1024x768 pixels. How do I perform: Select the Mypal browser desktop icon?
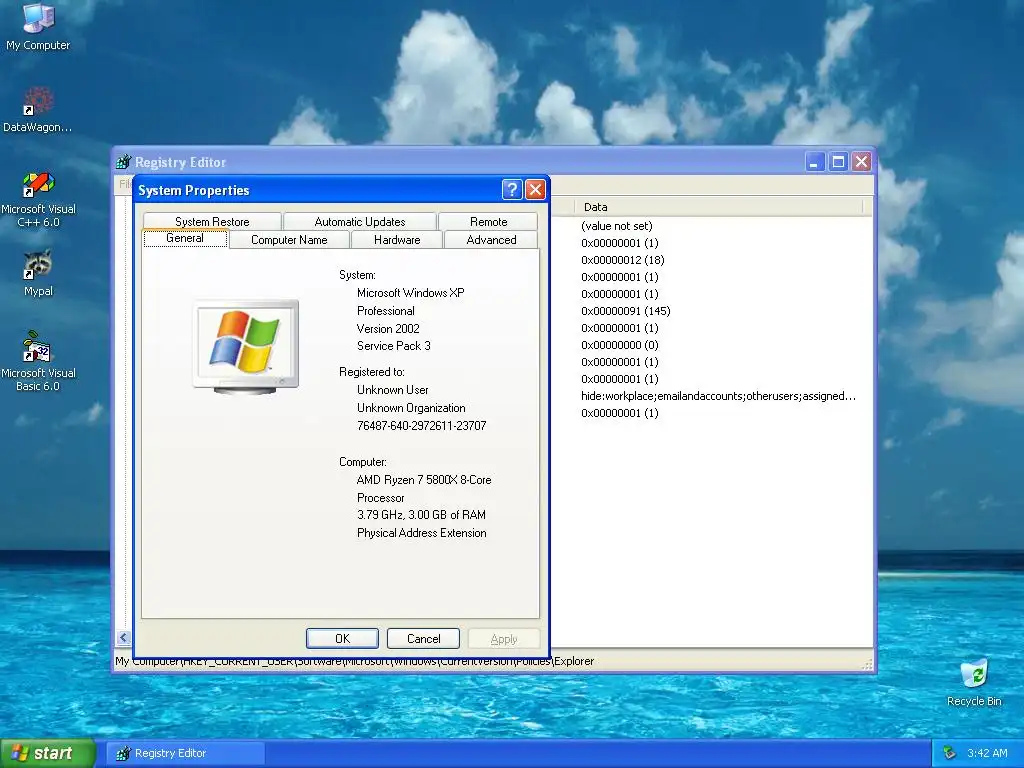[x=38, y=273]
